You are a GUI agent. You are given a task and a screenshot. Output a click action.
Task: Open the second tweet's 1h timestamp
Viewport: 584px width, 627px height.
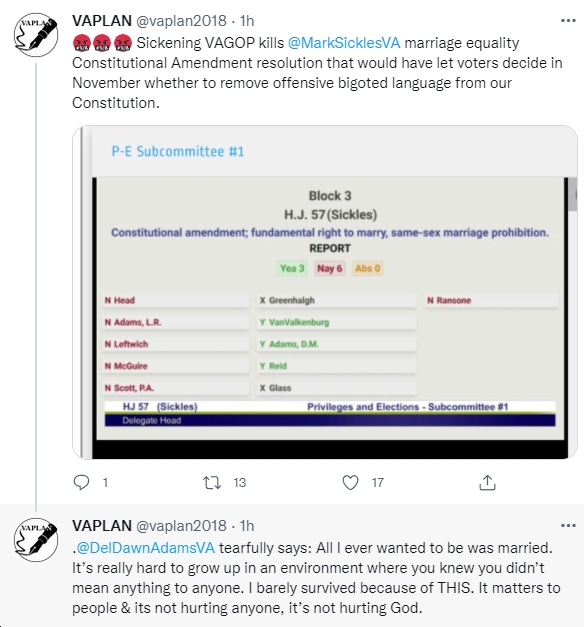coord(247,526)
